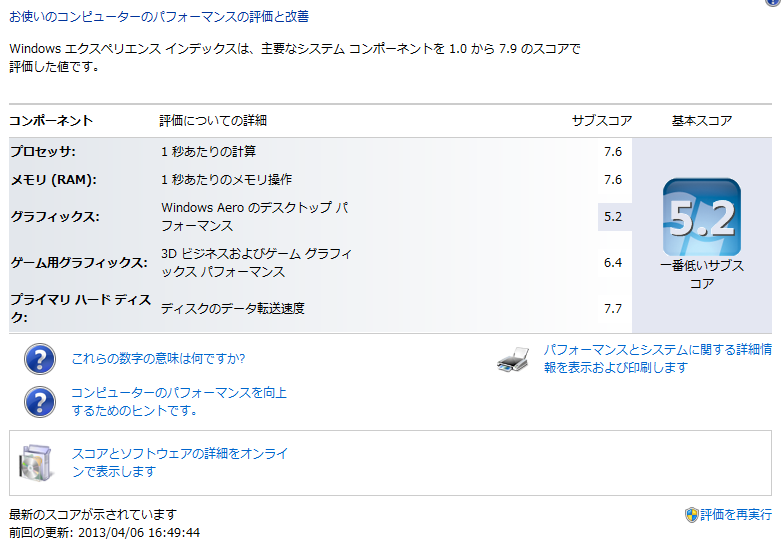Open スコアとソフトウェアの詳細をオンライン link

click(x=180, y=463)
